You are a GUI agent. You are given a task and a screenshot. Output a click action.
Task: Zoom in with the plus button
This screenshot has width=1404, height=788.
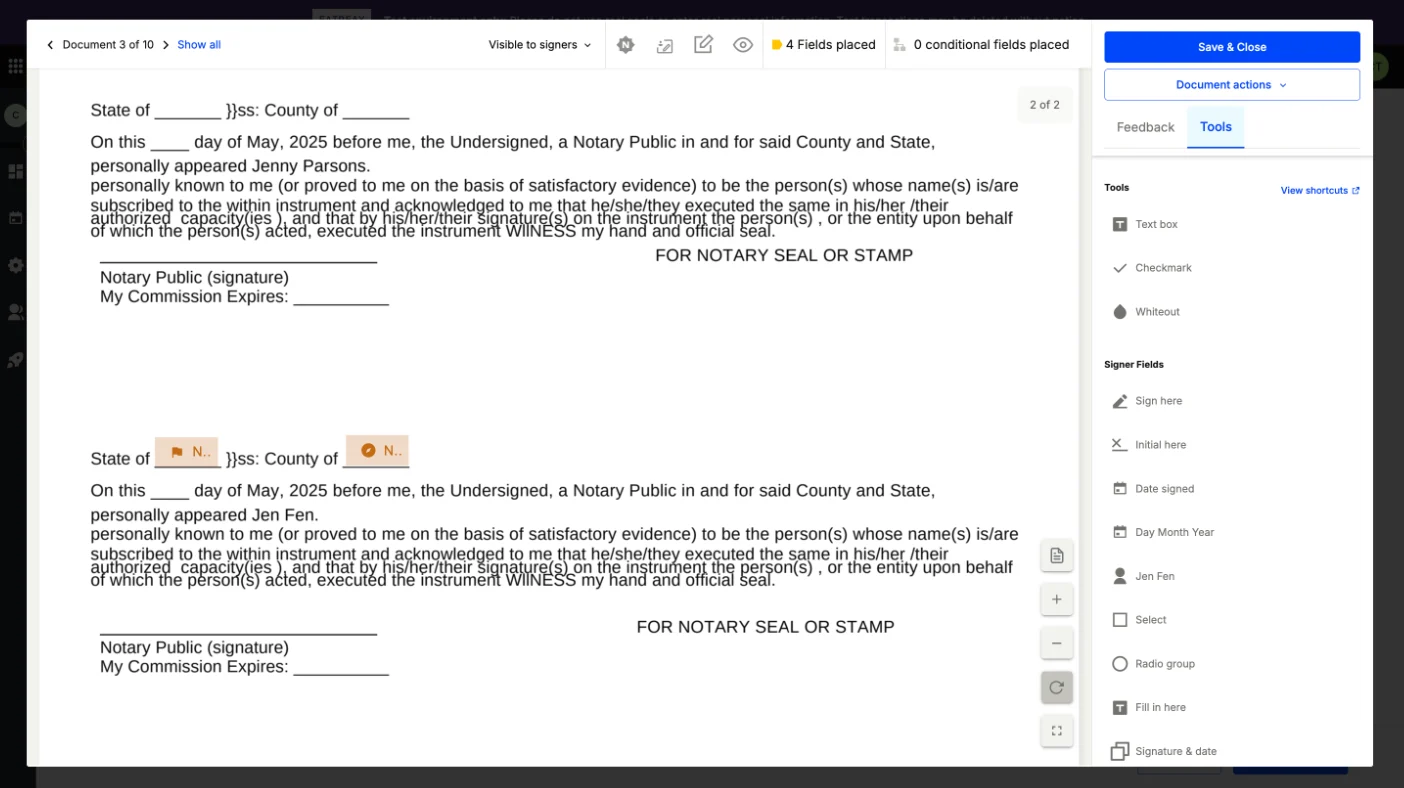(1057, 600)
